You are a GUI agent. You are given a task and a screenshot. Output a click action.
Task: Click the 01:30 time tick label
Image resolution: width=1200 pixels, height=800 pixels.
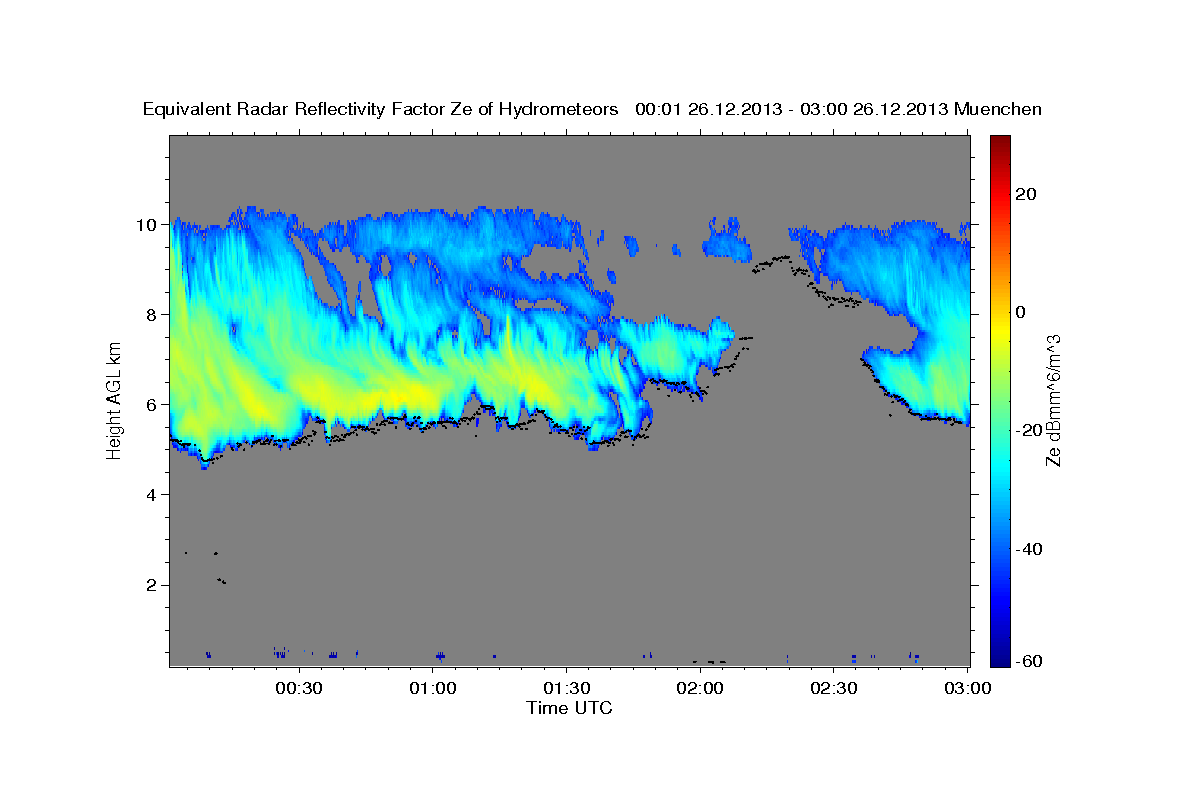coord(567,689)
